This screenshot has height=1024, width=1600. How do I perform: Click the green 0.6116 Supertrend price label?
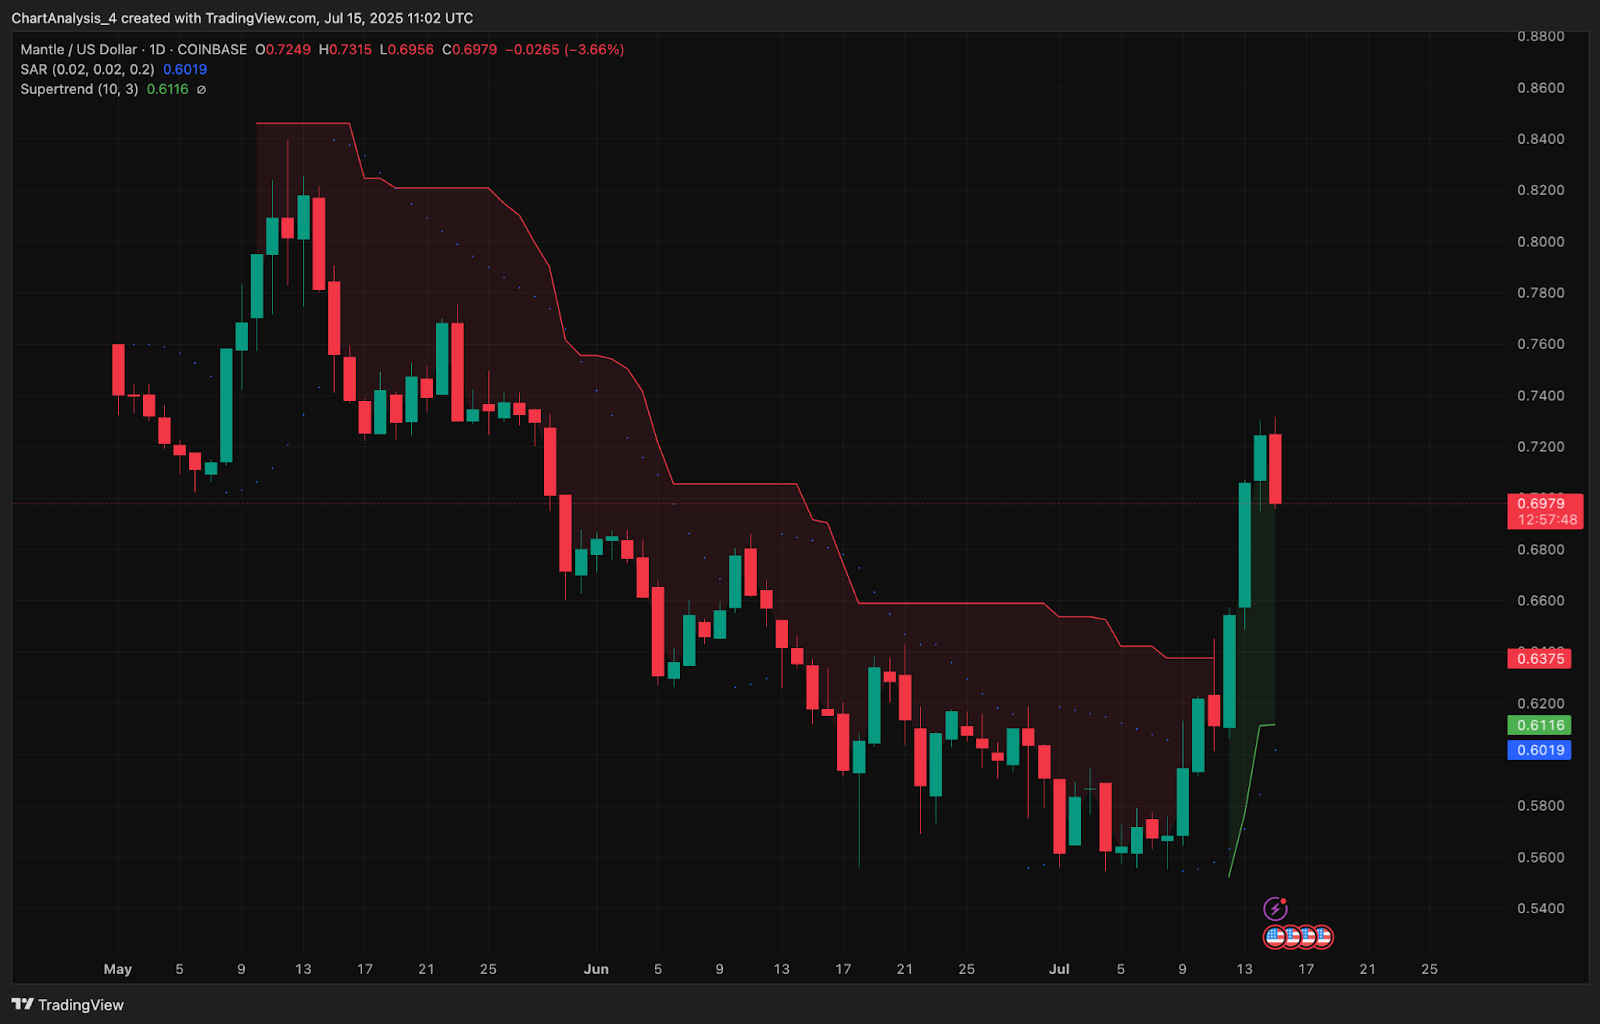(1539, 725)
